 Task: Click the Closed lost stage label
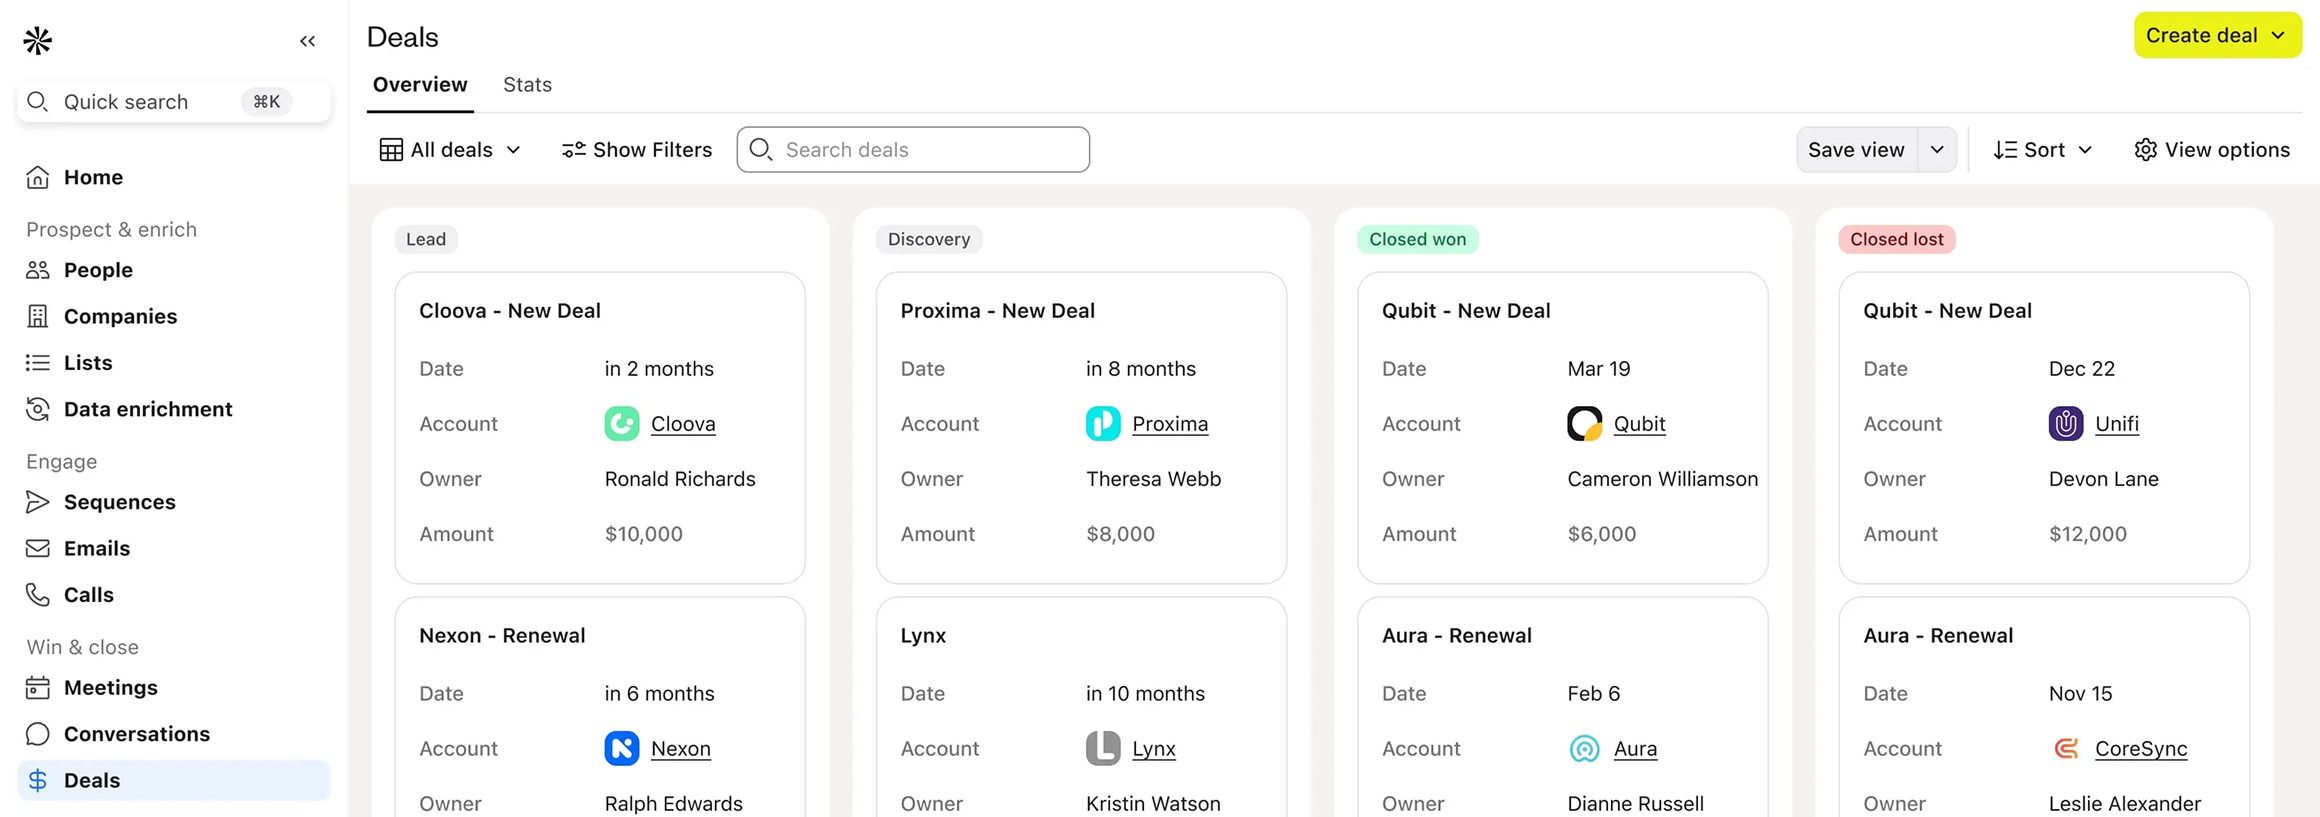pyautogui.click(x=1897, y=239)
